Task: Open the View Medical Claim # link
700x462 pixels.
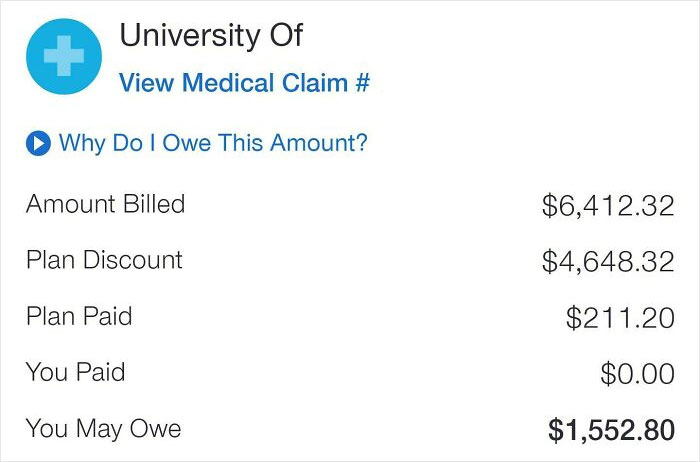Action: (244, 83)
